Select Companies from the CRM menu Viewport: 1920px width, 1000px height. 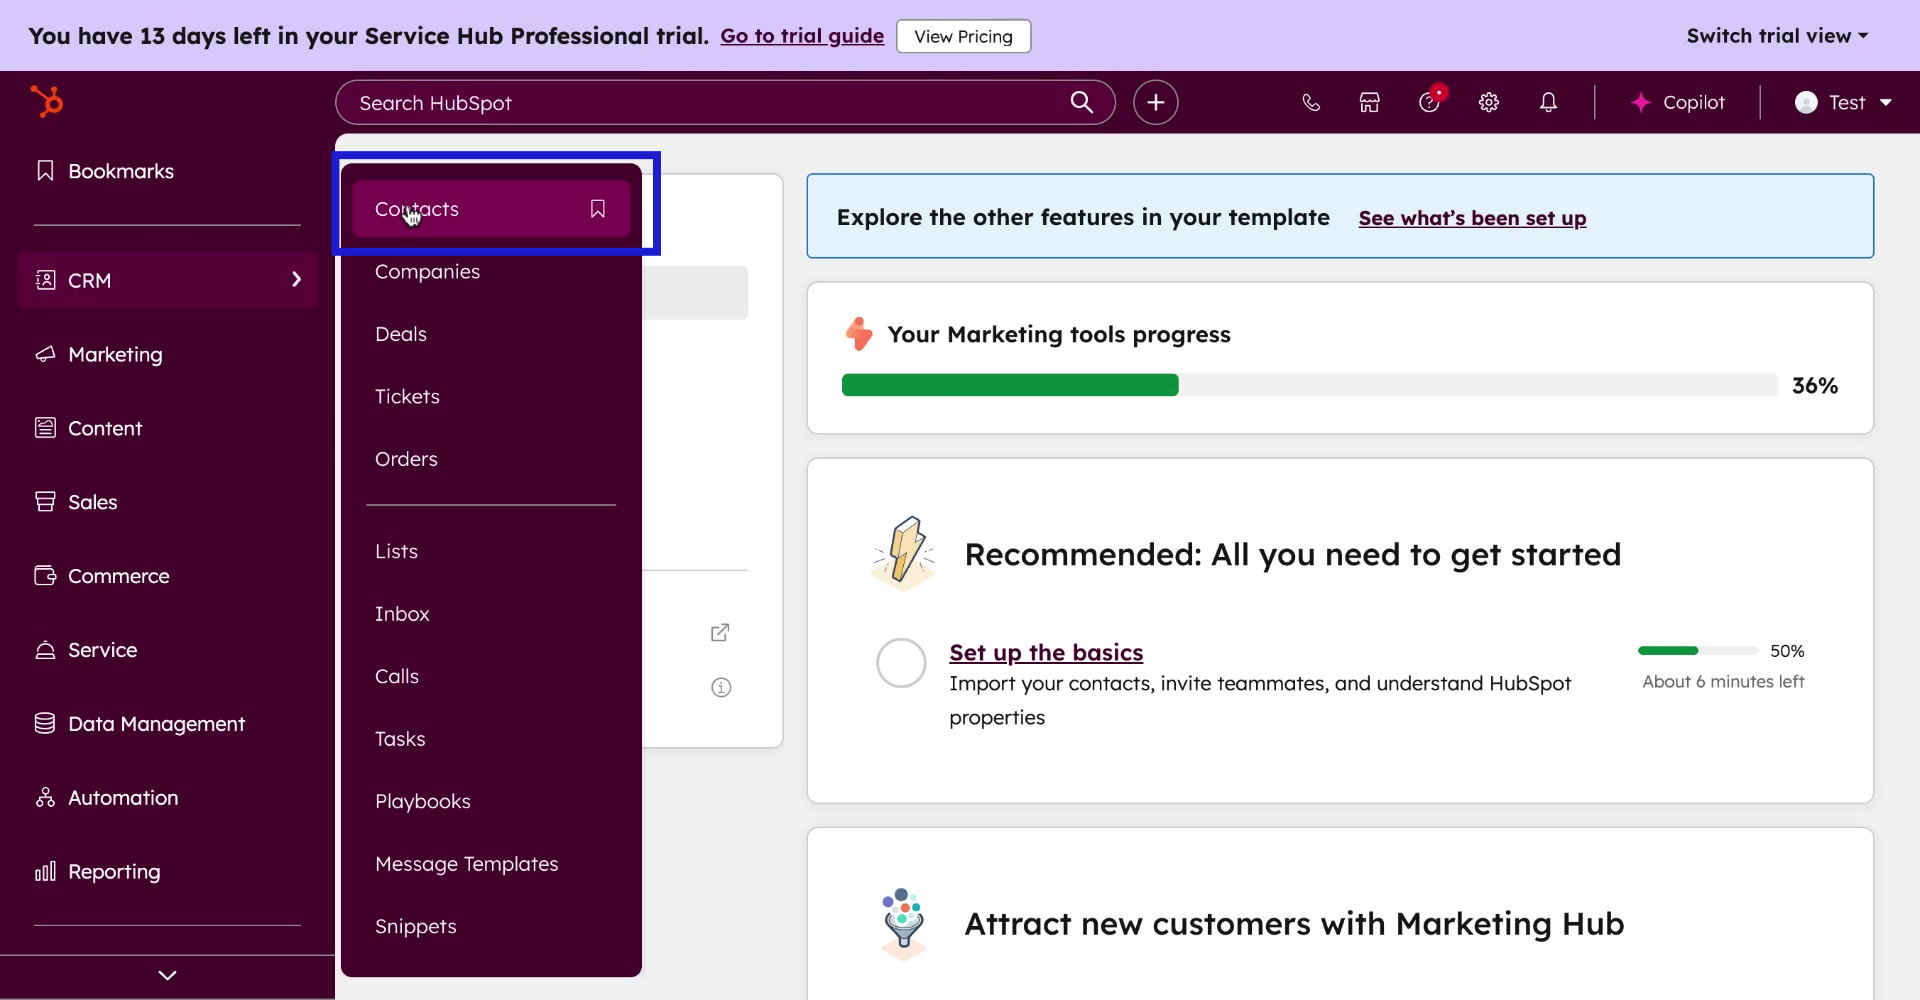tap(427, 271)
